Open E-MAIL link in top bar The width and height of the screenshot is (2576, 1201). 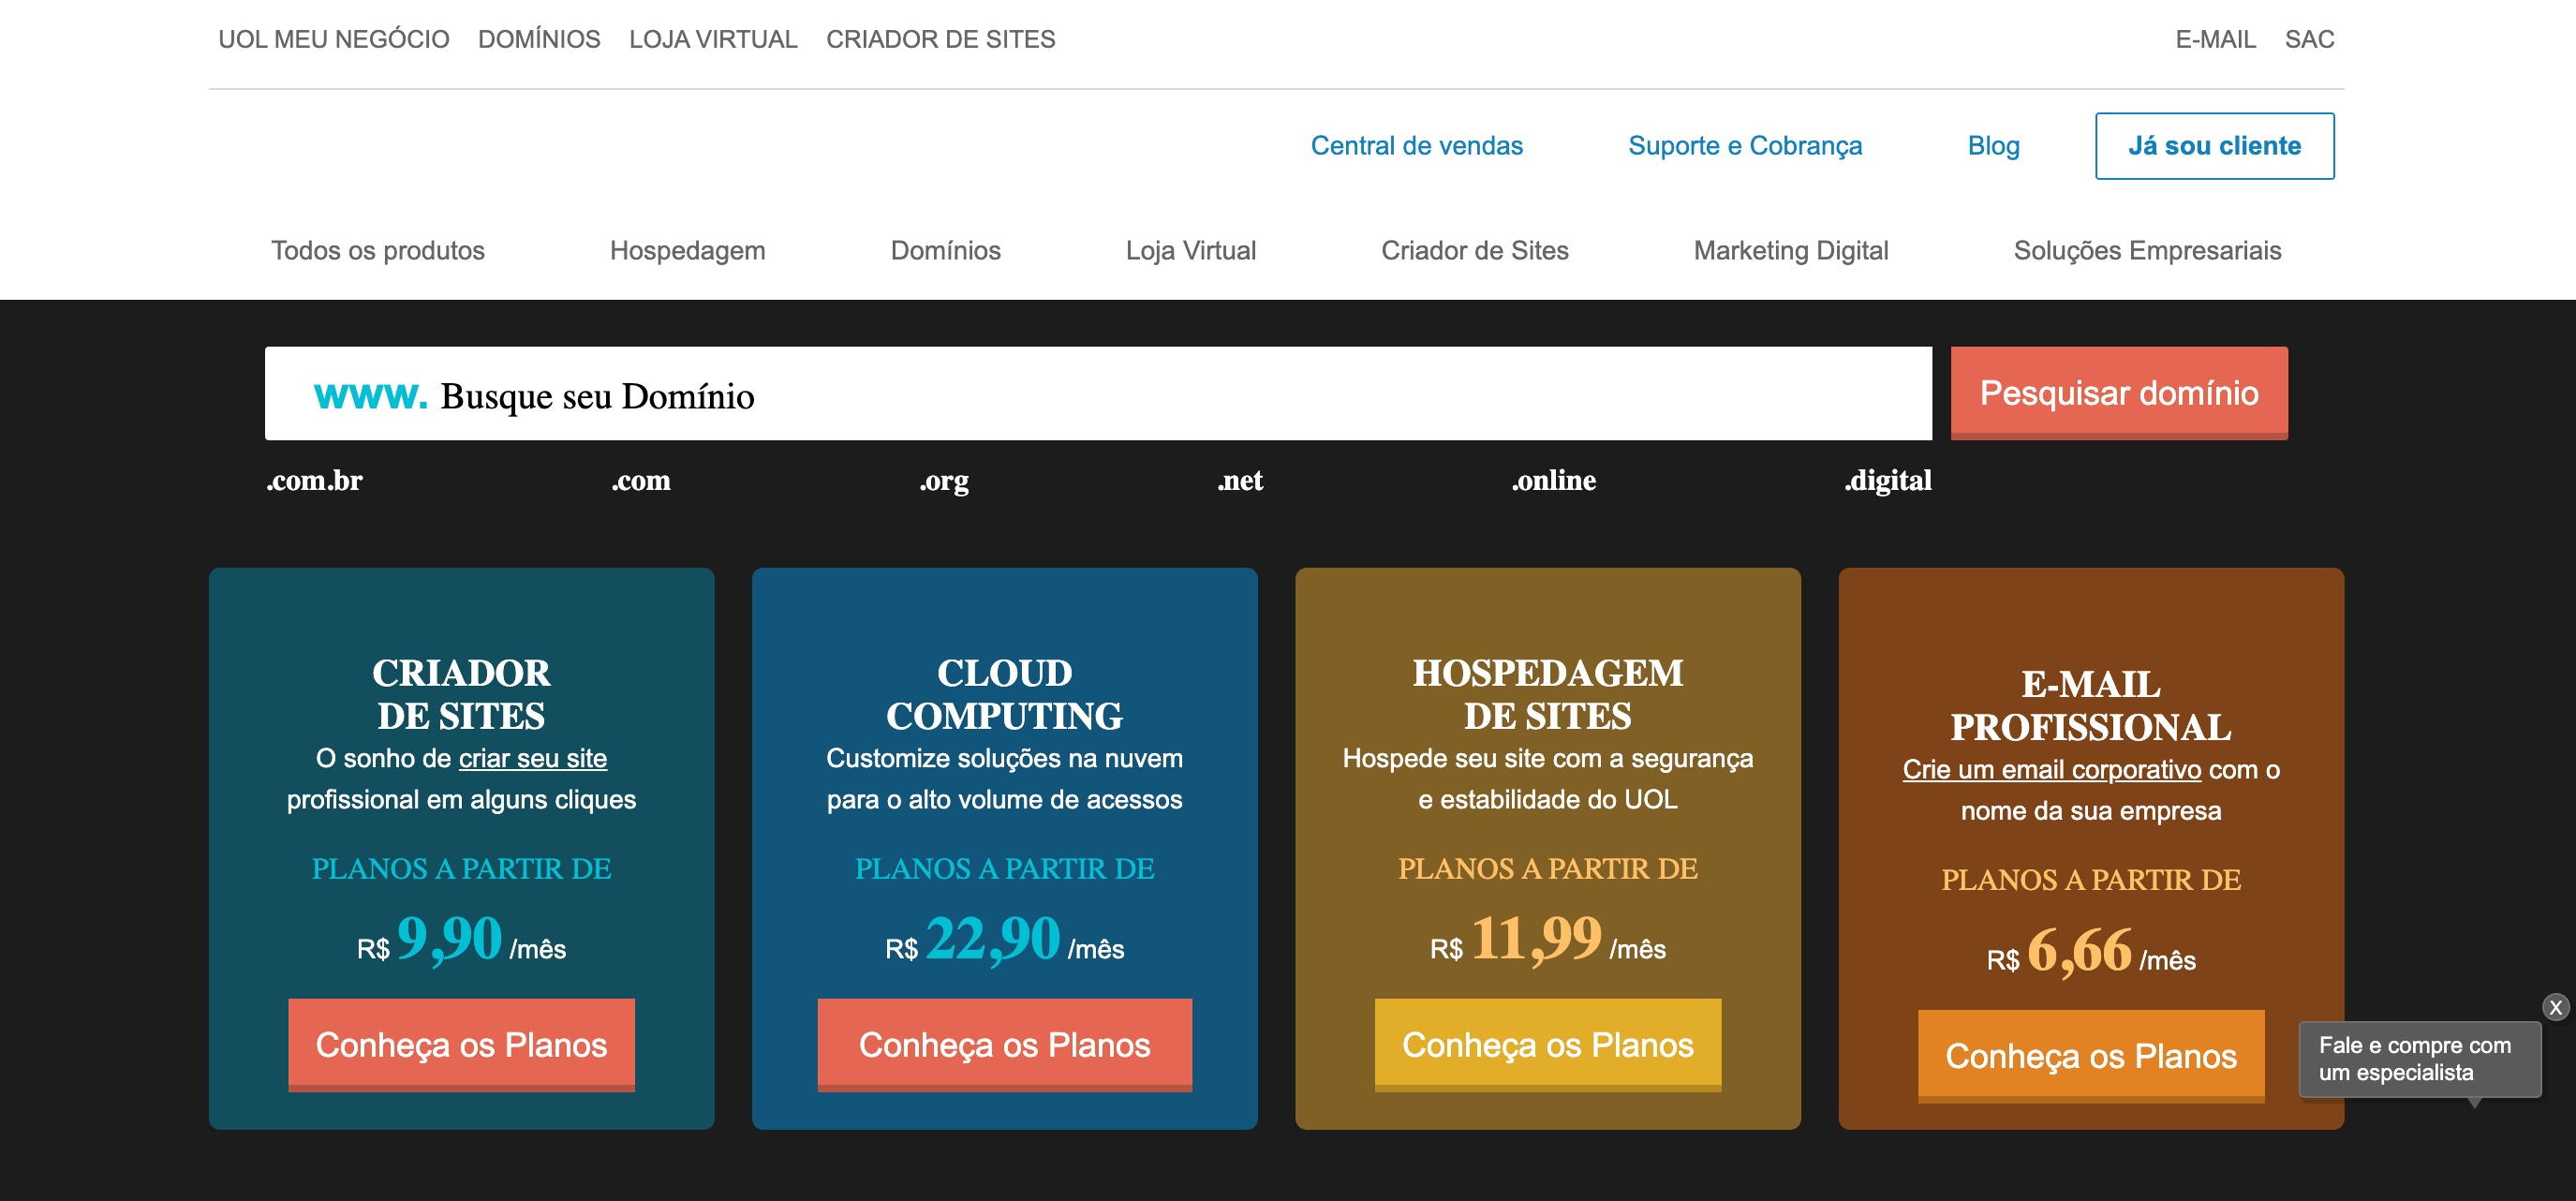(x=2215, y=39)
